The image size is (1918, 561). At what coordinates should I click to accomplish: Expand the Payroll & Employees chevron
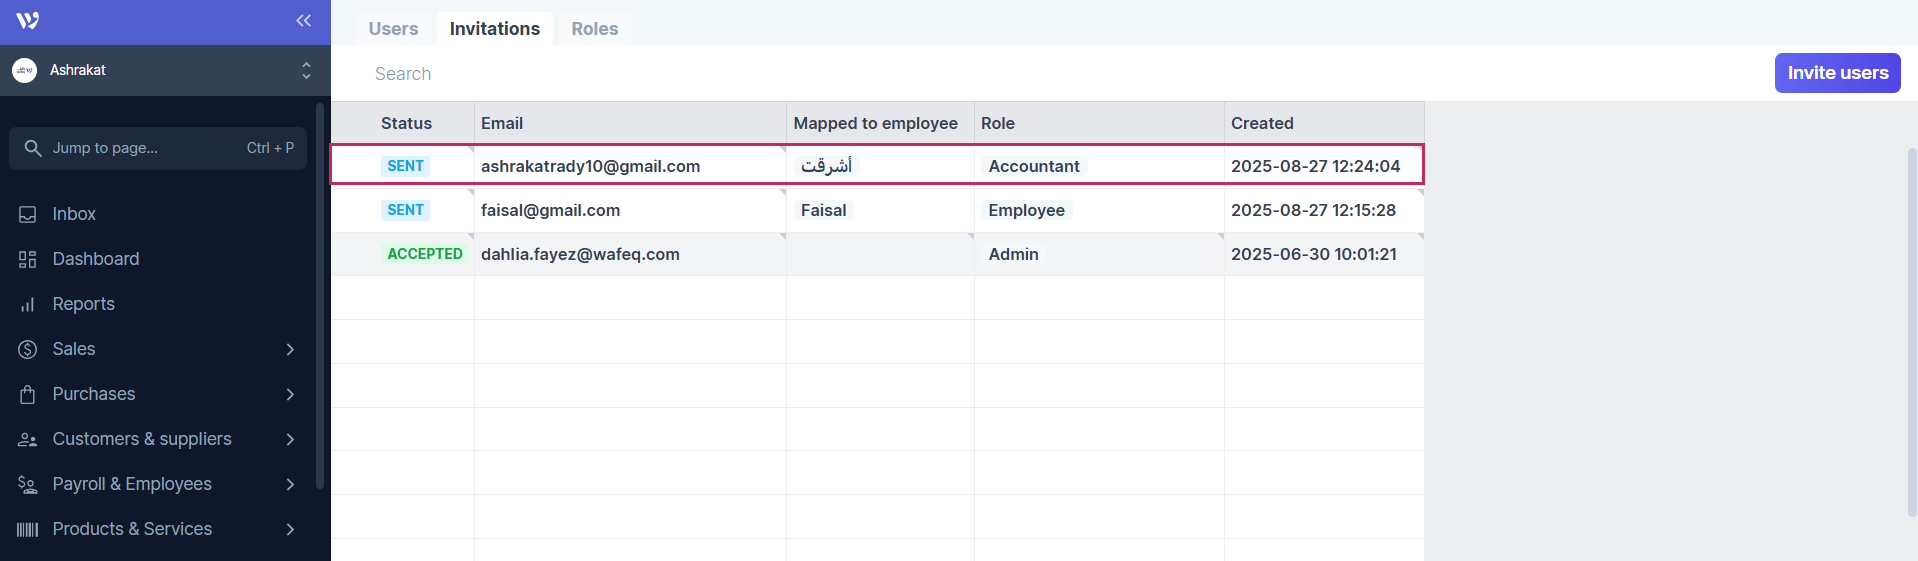point(290,484)
